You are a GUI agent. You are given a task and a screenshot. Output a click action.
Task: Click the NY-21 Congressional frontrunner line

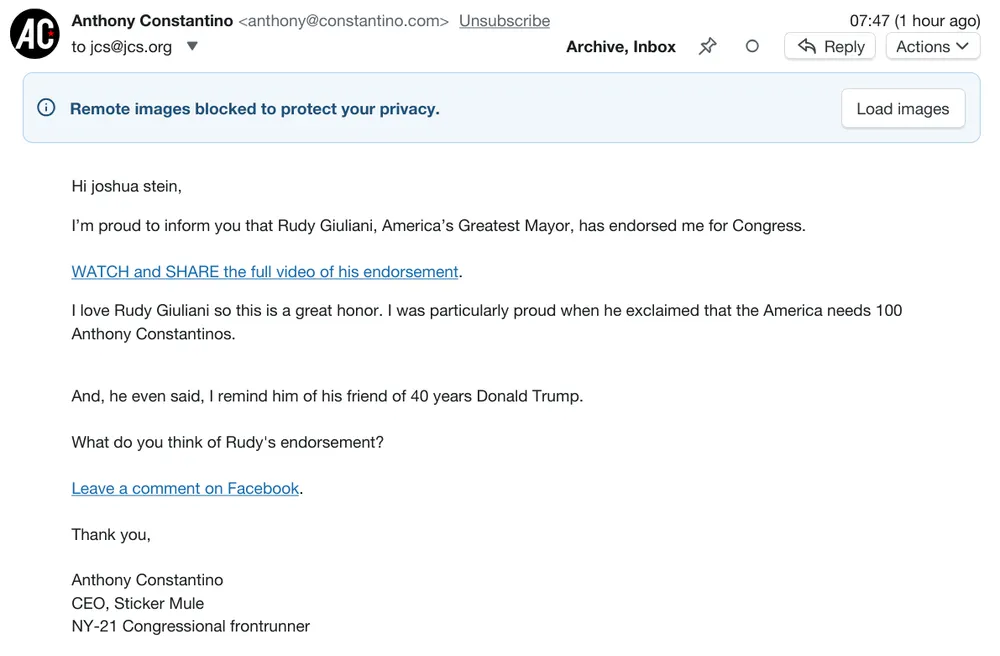[x=190, y=626]
